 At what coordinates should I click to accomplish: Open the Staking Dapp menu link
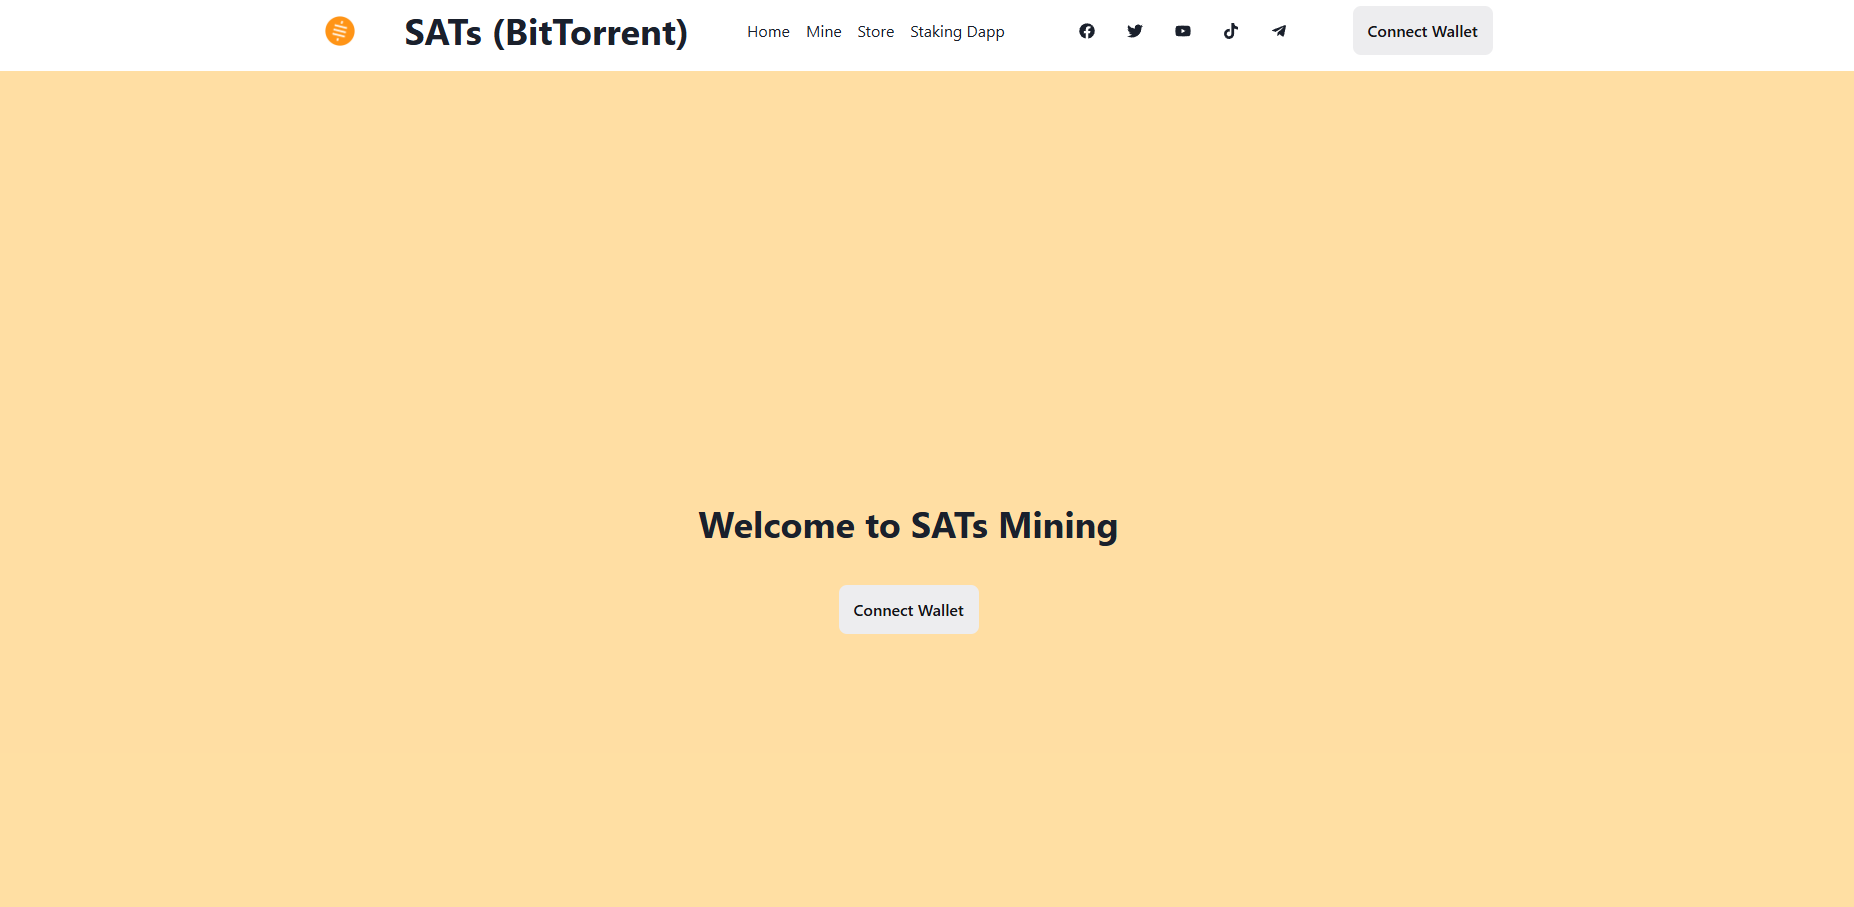coord(957,32)
